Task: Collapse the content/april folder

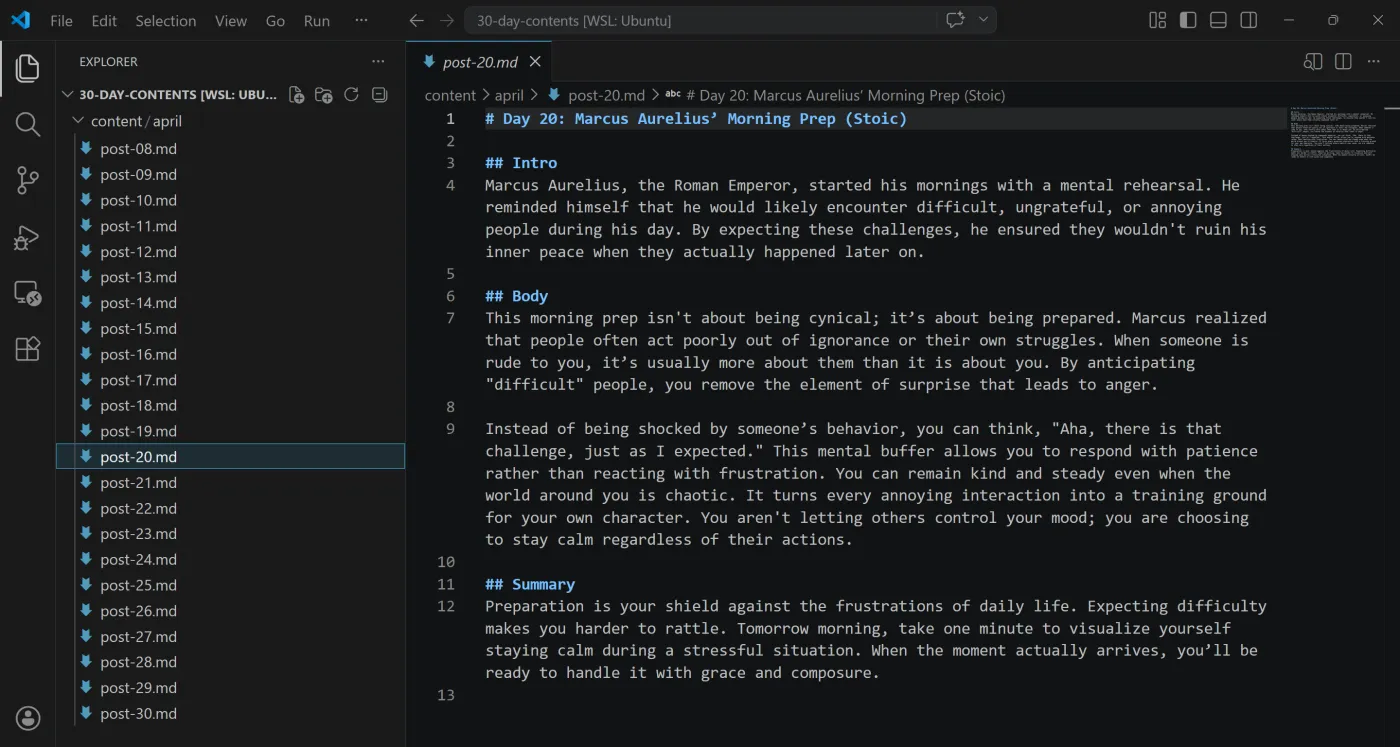Action: coord(78,120)
